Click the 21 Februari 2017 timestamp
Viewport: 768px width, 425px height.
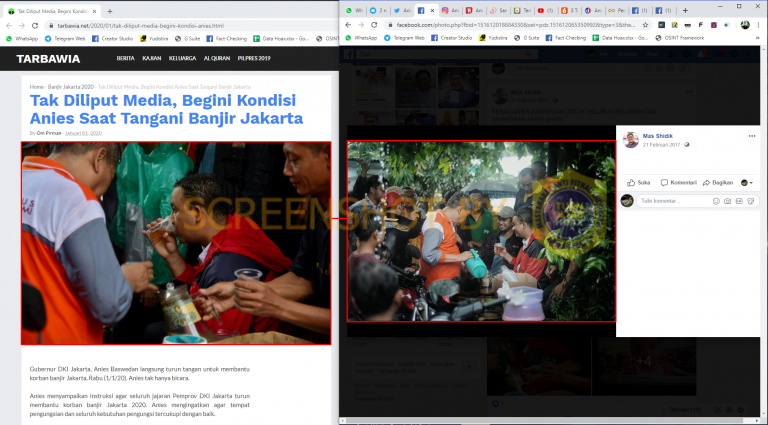(661, 145)
